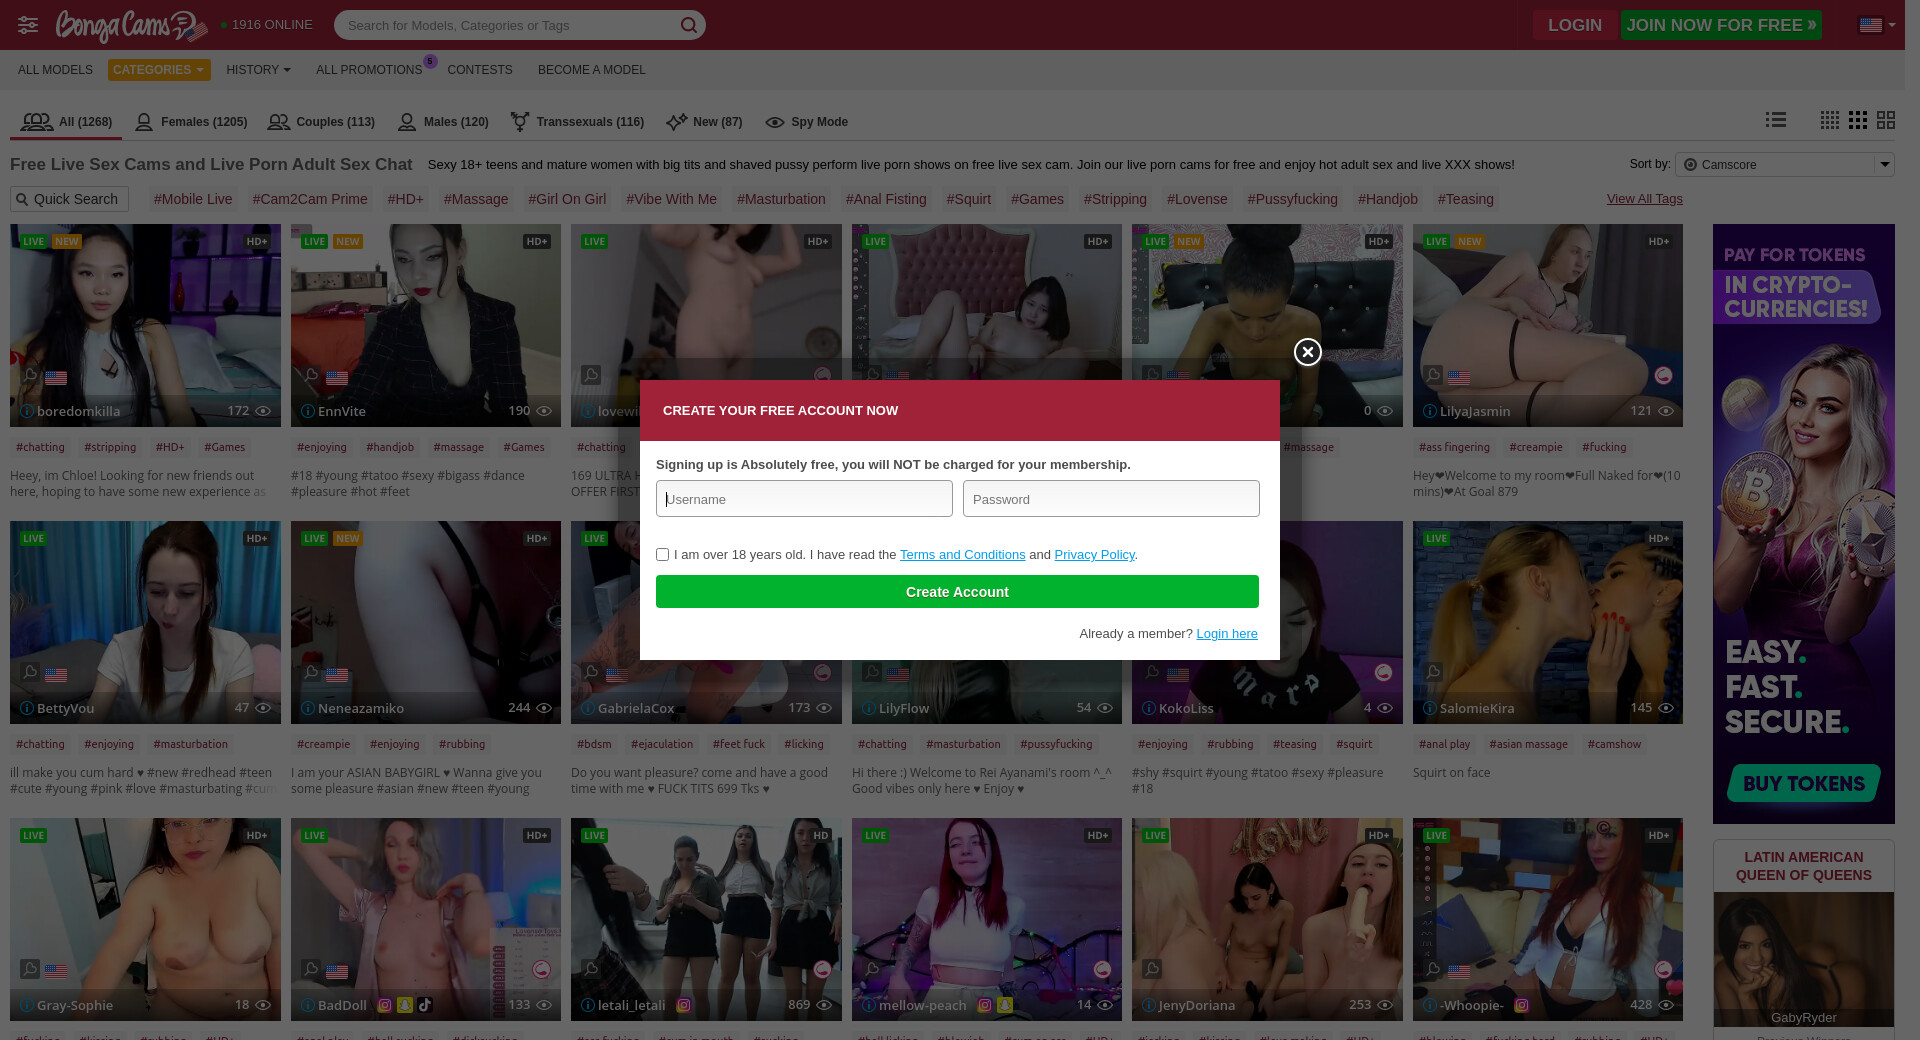Select the medium thumbnail grid view icon
Screen dimensions: 1920x1040
click(1858, 120)
